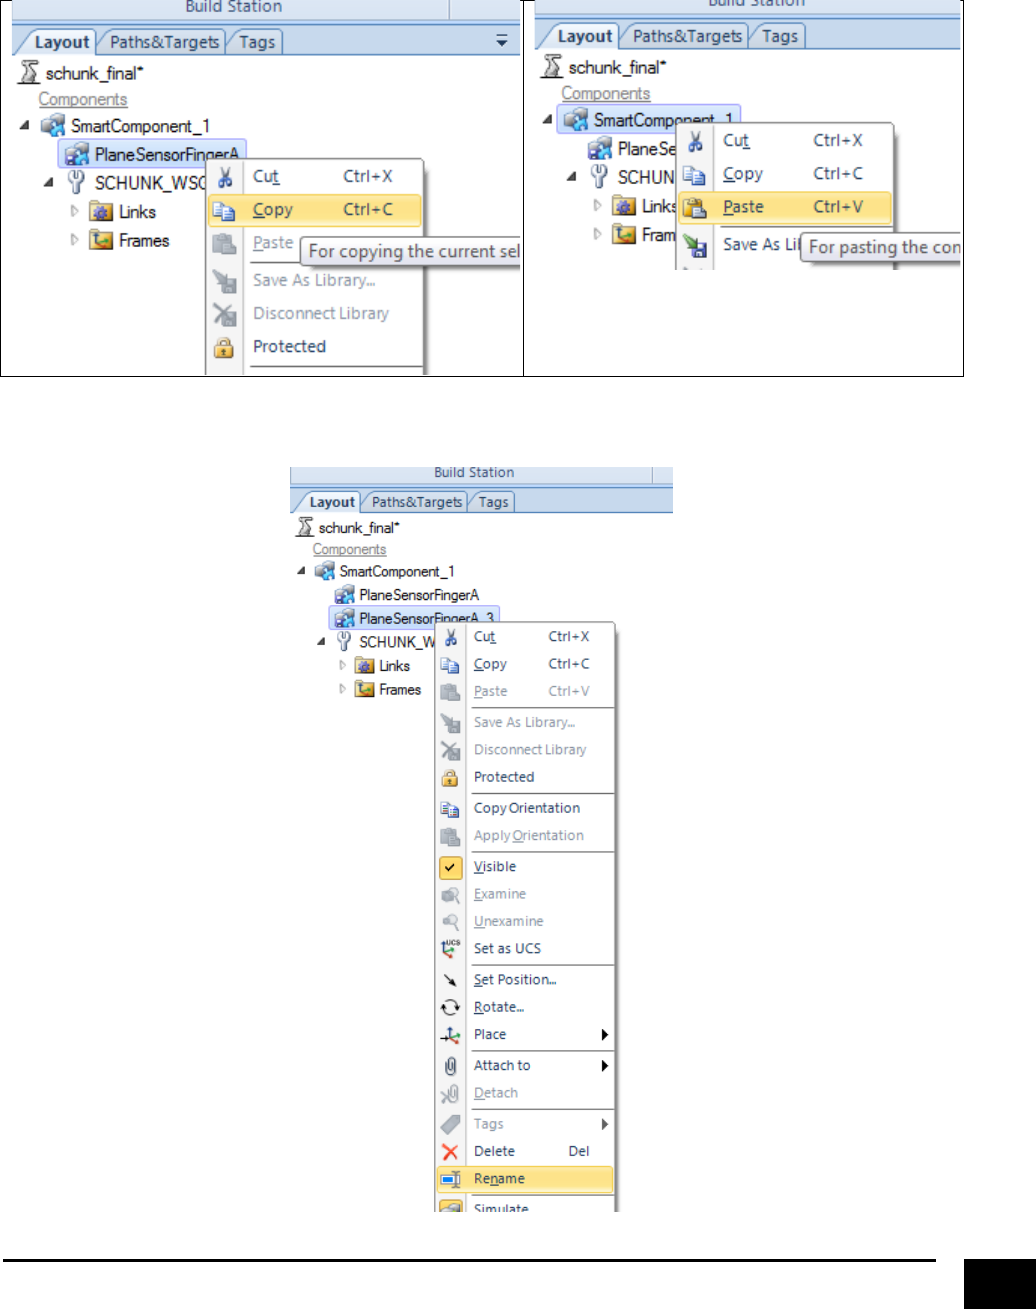This screenshot has height=1309, width=1036.
Task: Click Rename in the long context menu
Action: [x=525, y=1179]
